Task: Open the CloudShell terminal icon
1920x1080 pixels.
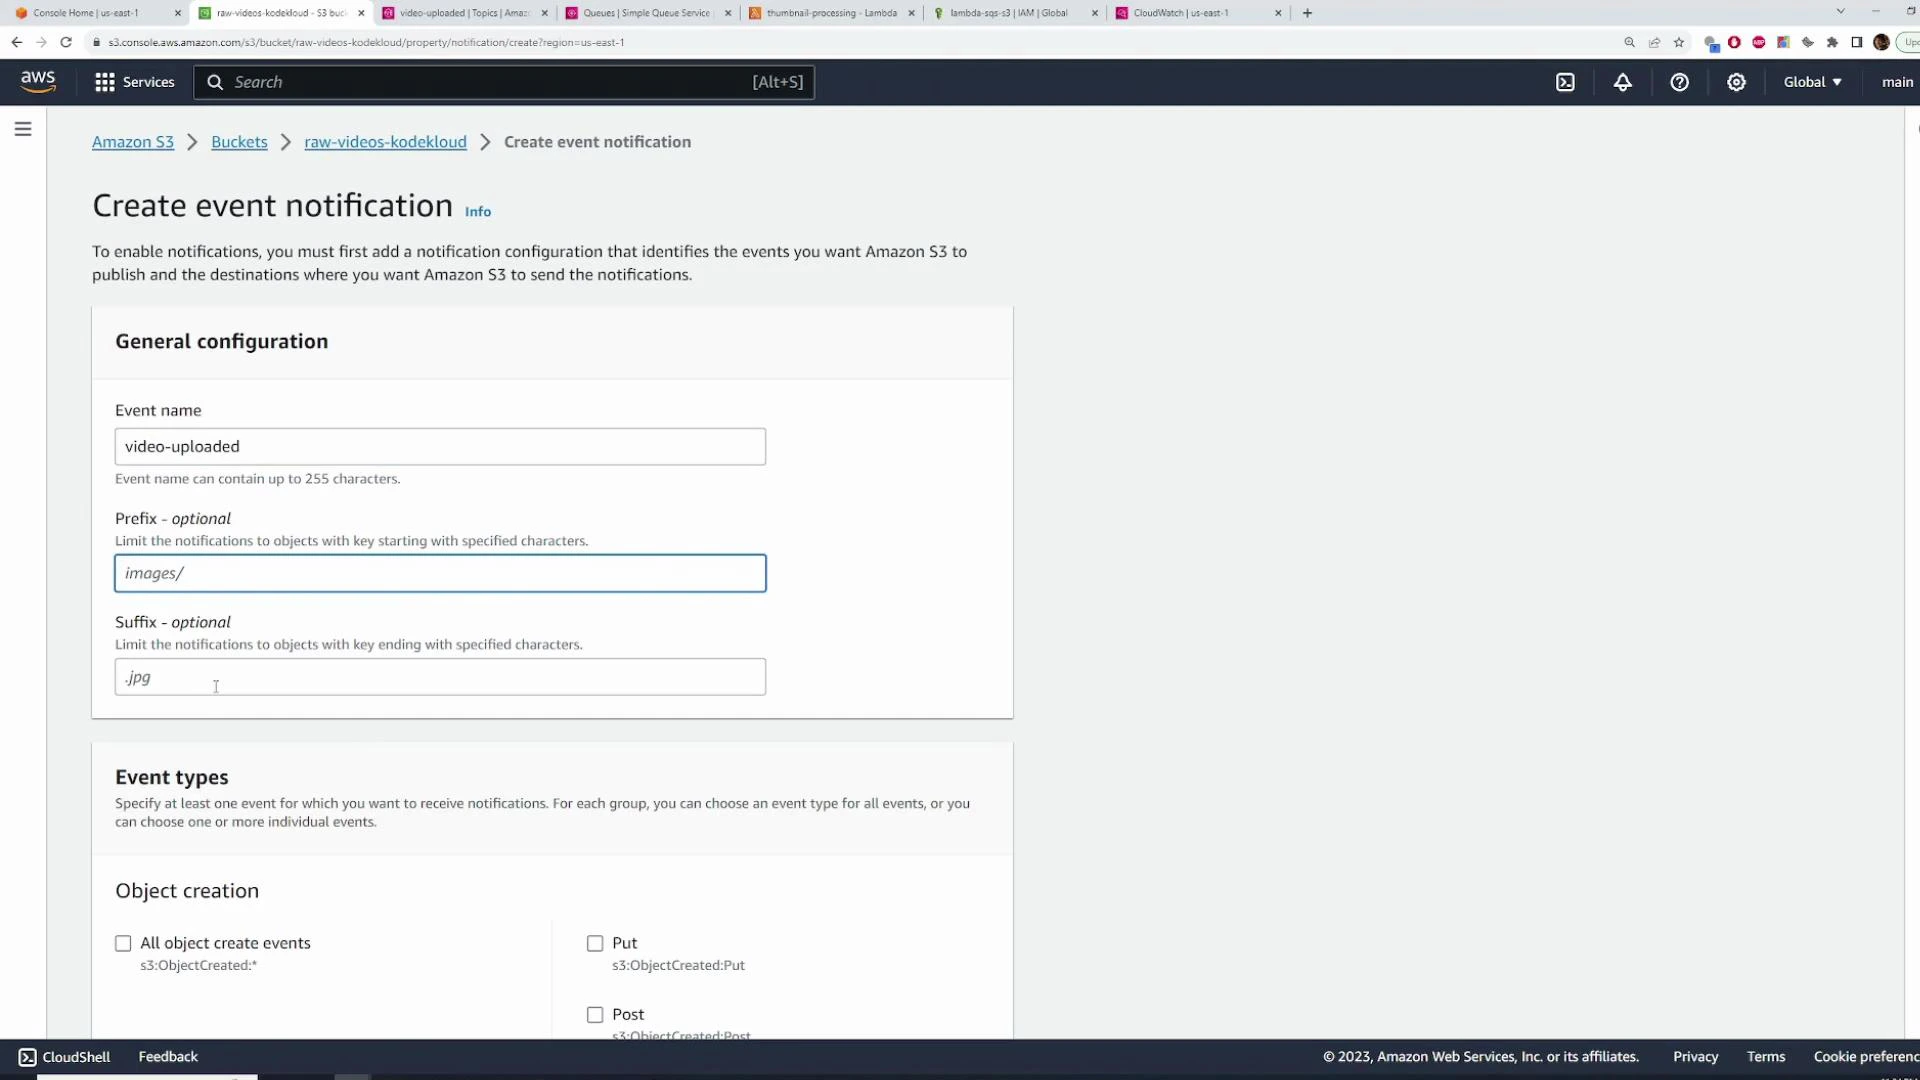Action: [x=27, y=1056]
